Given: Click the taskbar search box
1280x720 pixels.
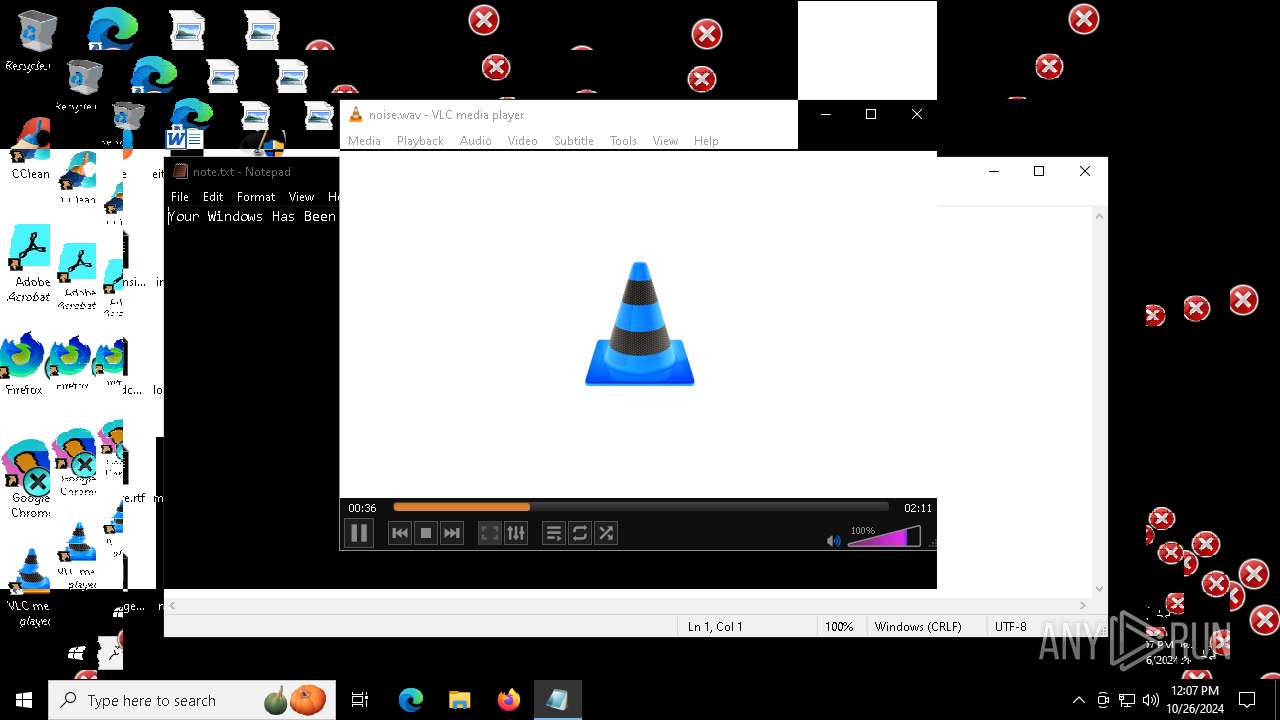Looking at the screenshot, I should tap(191, 700).
